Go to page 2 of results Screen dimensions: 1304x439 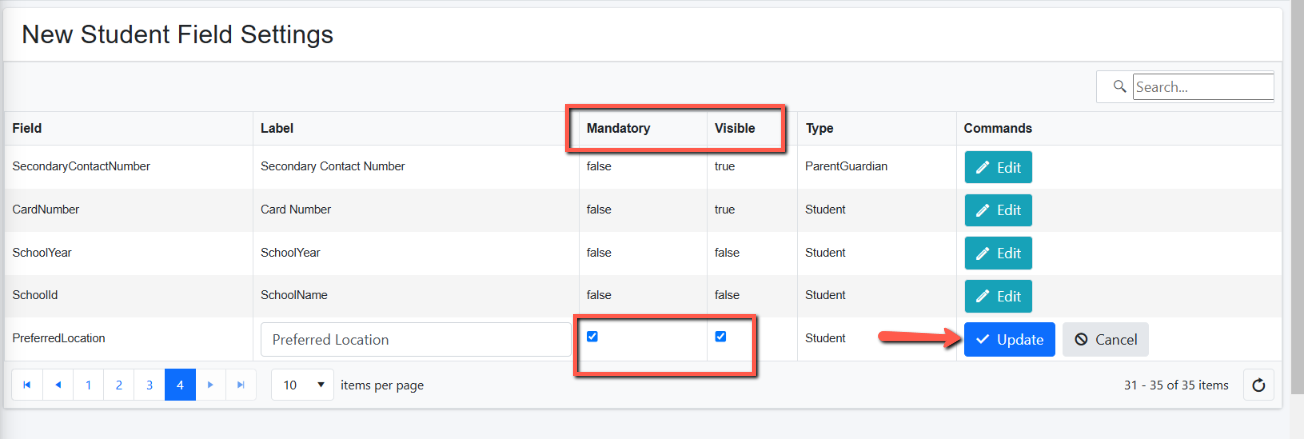pos(119,384)
